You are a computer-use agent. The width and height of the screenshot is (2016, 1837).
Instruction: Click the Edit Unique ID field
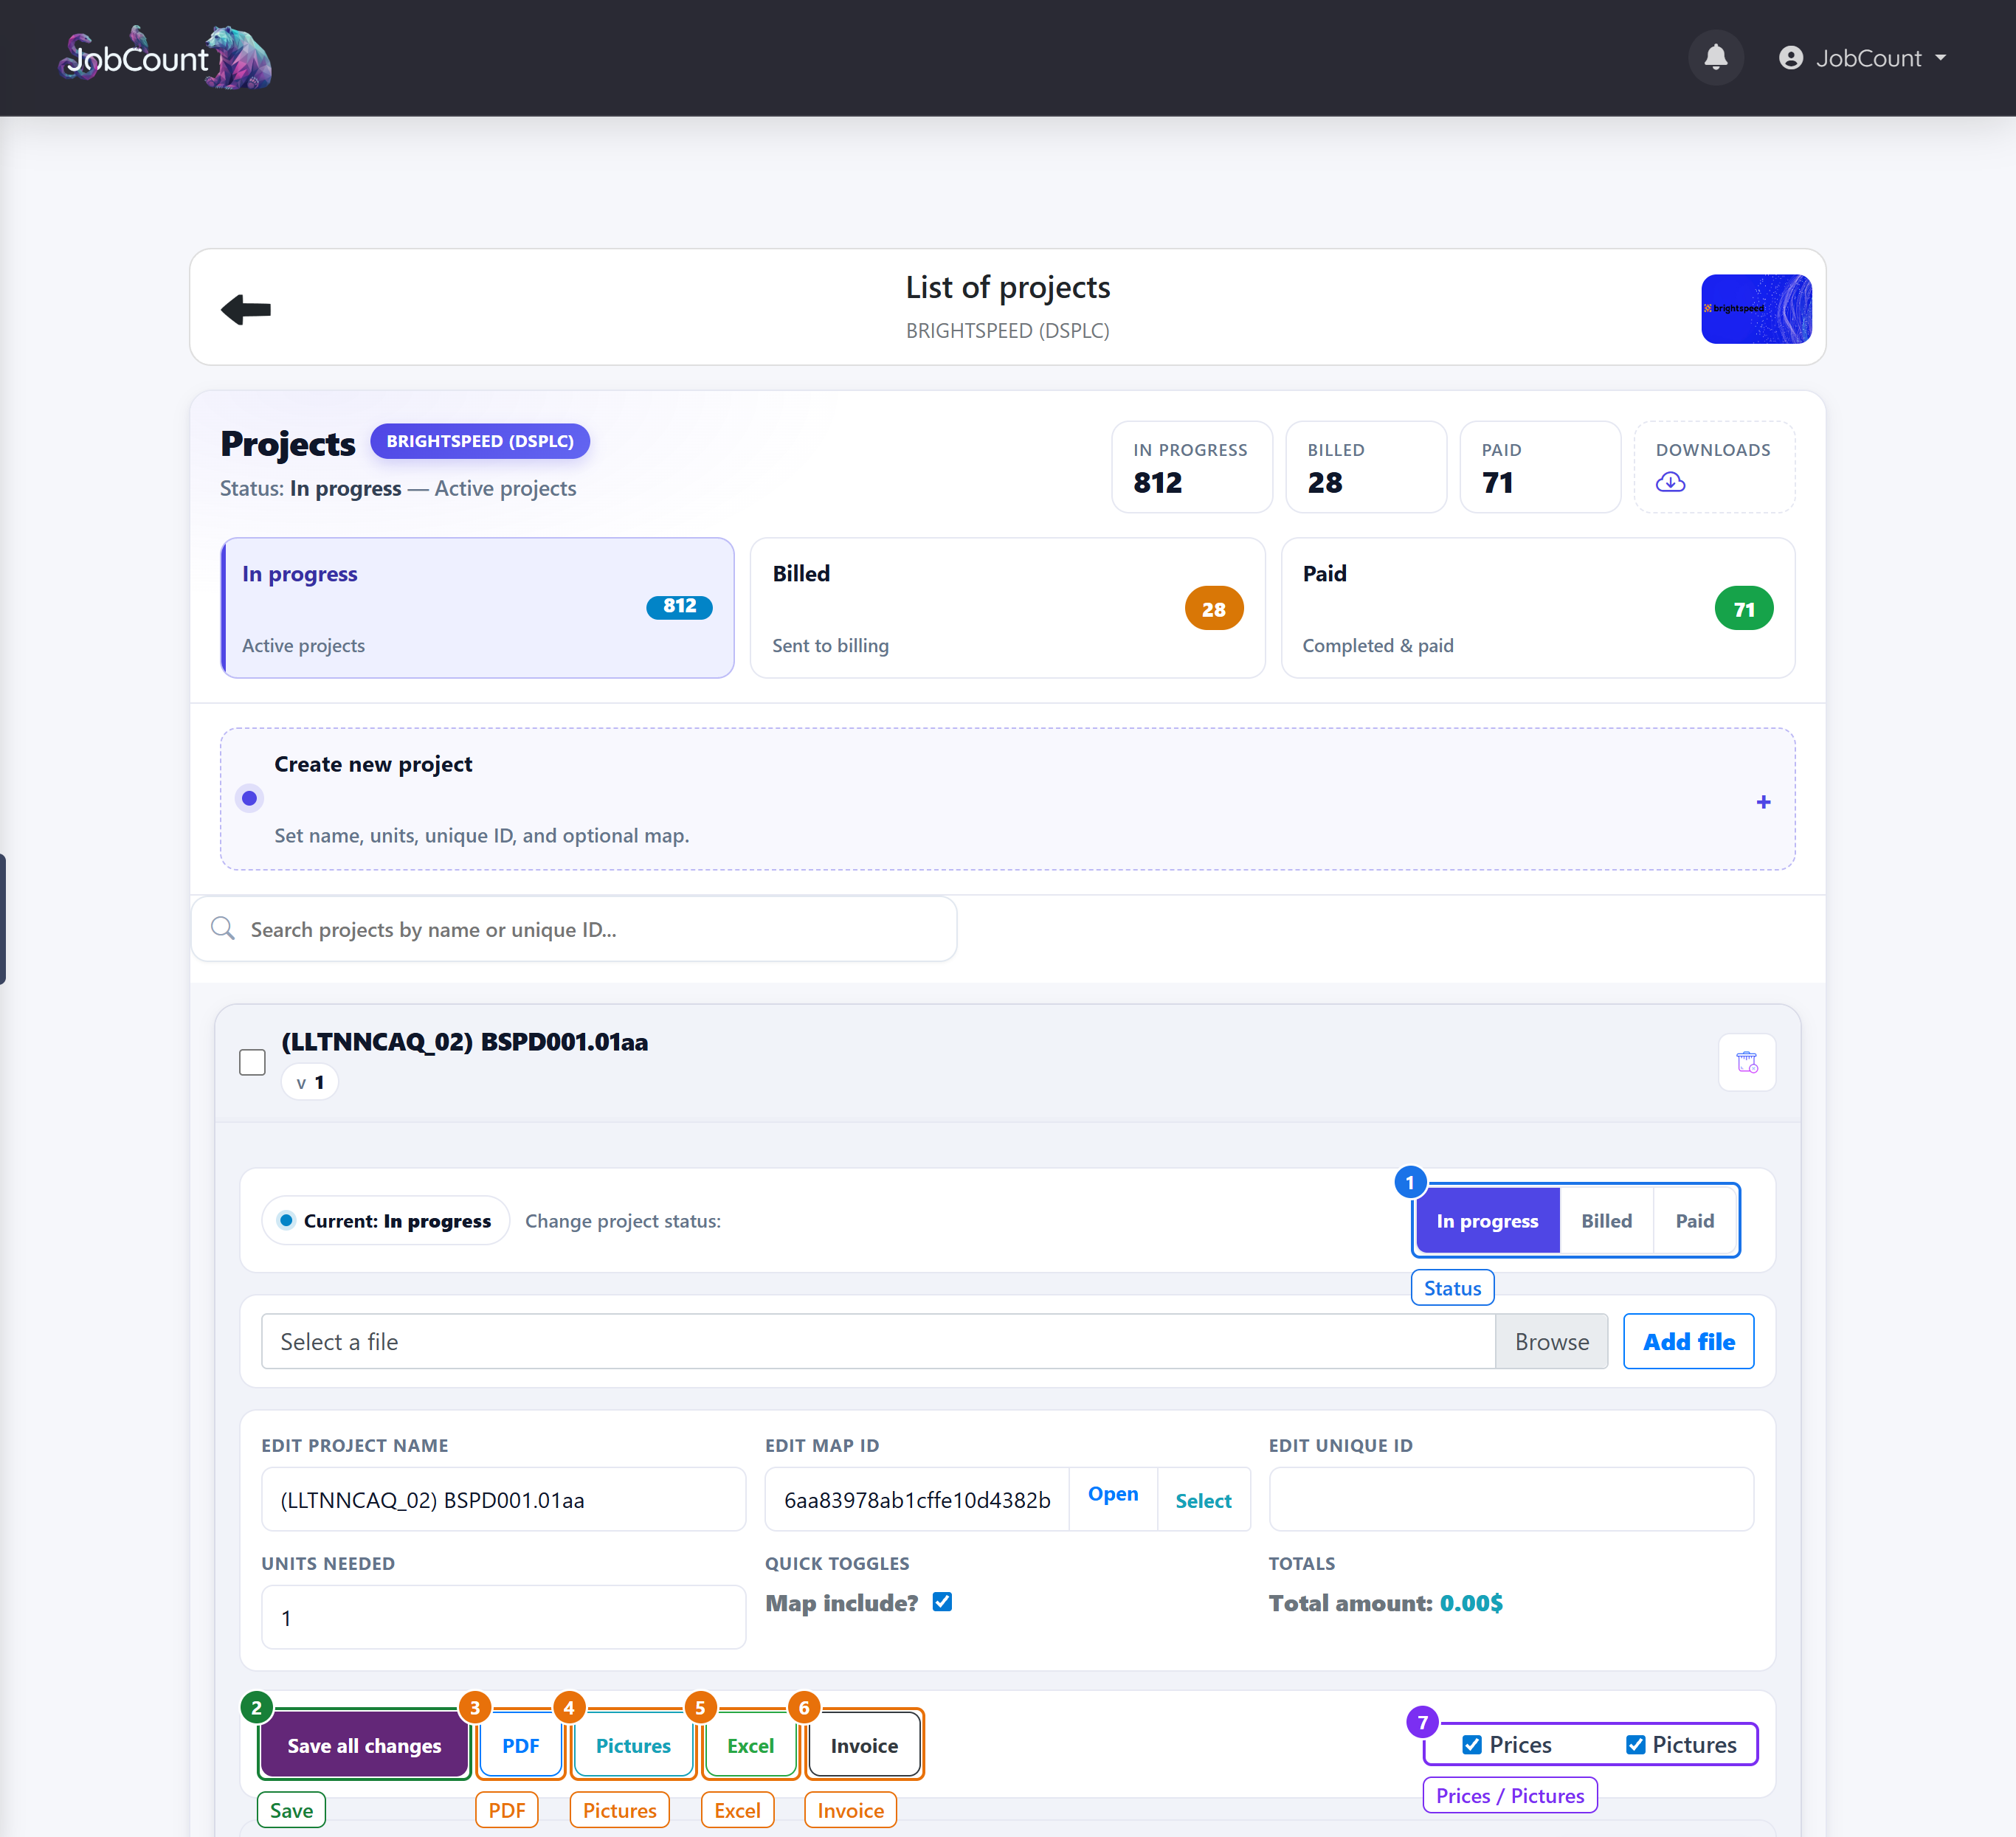pos(1511,1499)
